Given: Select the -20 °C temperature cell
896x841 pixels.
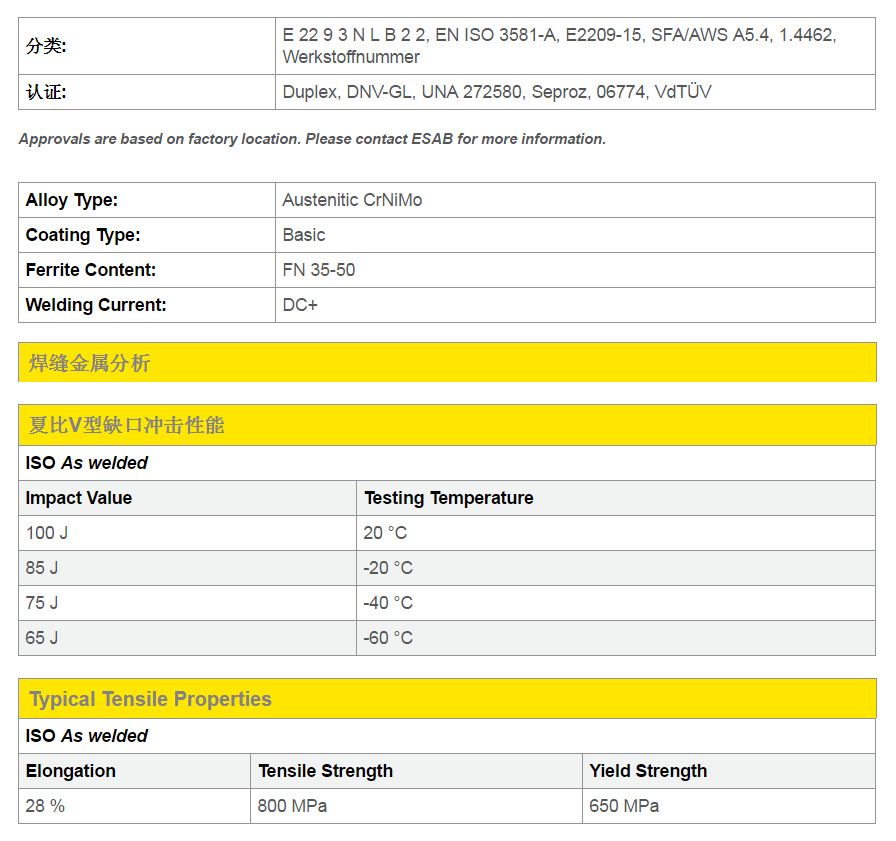Looking at the screenshot, I should 616,568.
